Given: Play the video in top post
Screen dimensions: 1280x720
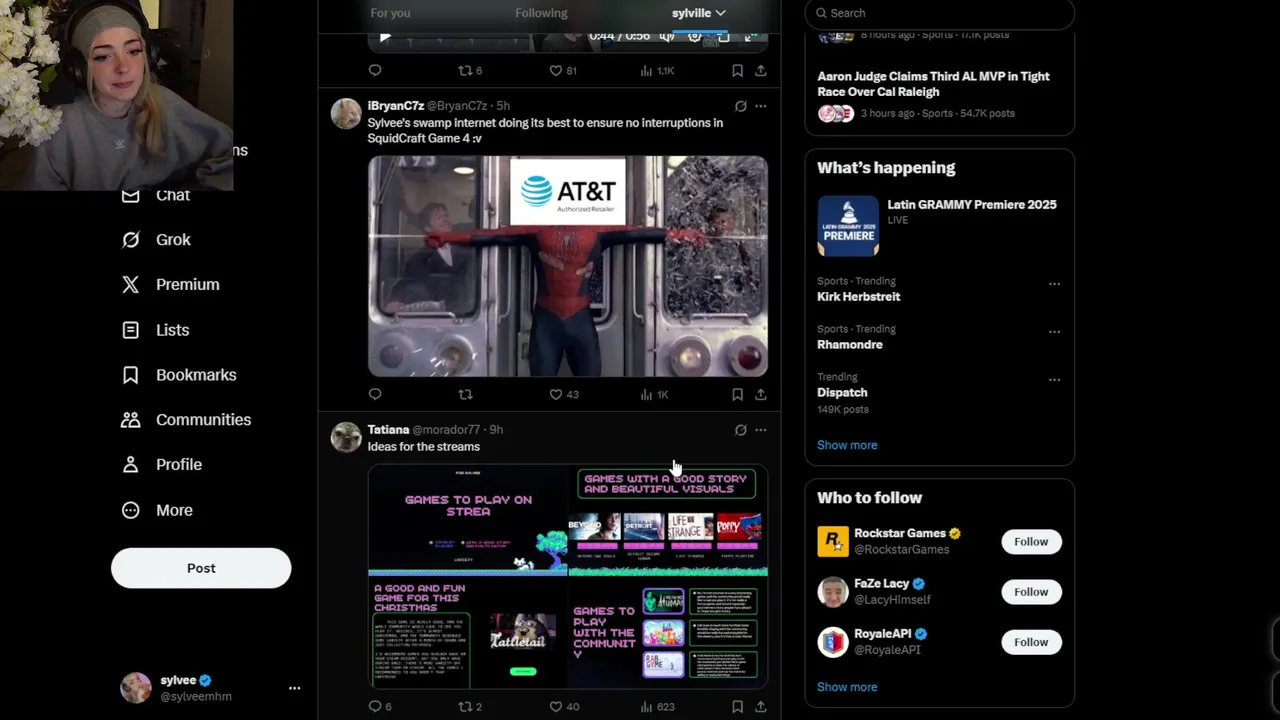Looking at the screenshot, I should pos(385,37).
